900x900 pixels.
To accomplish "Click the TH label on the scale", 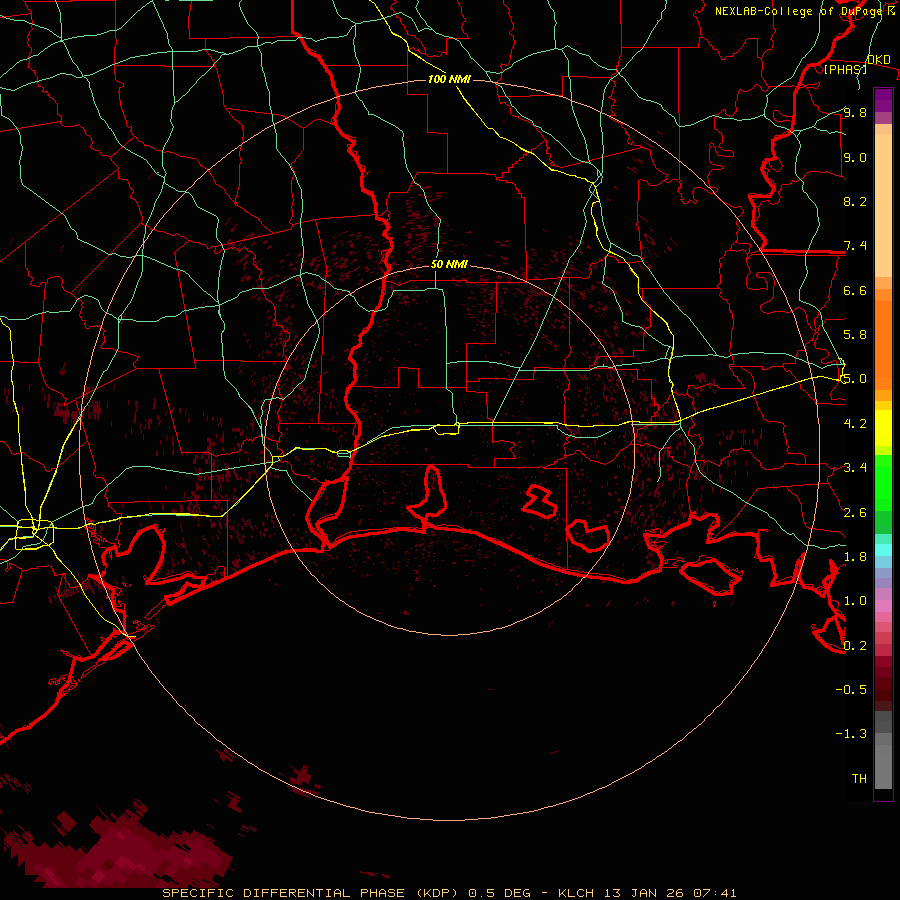I will coord(859,779).
